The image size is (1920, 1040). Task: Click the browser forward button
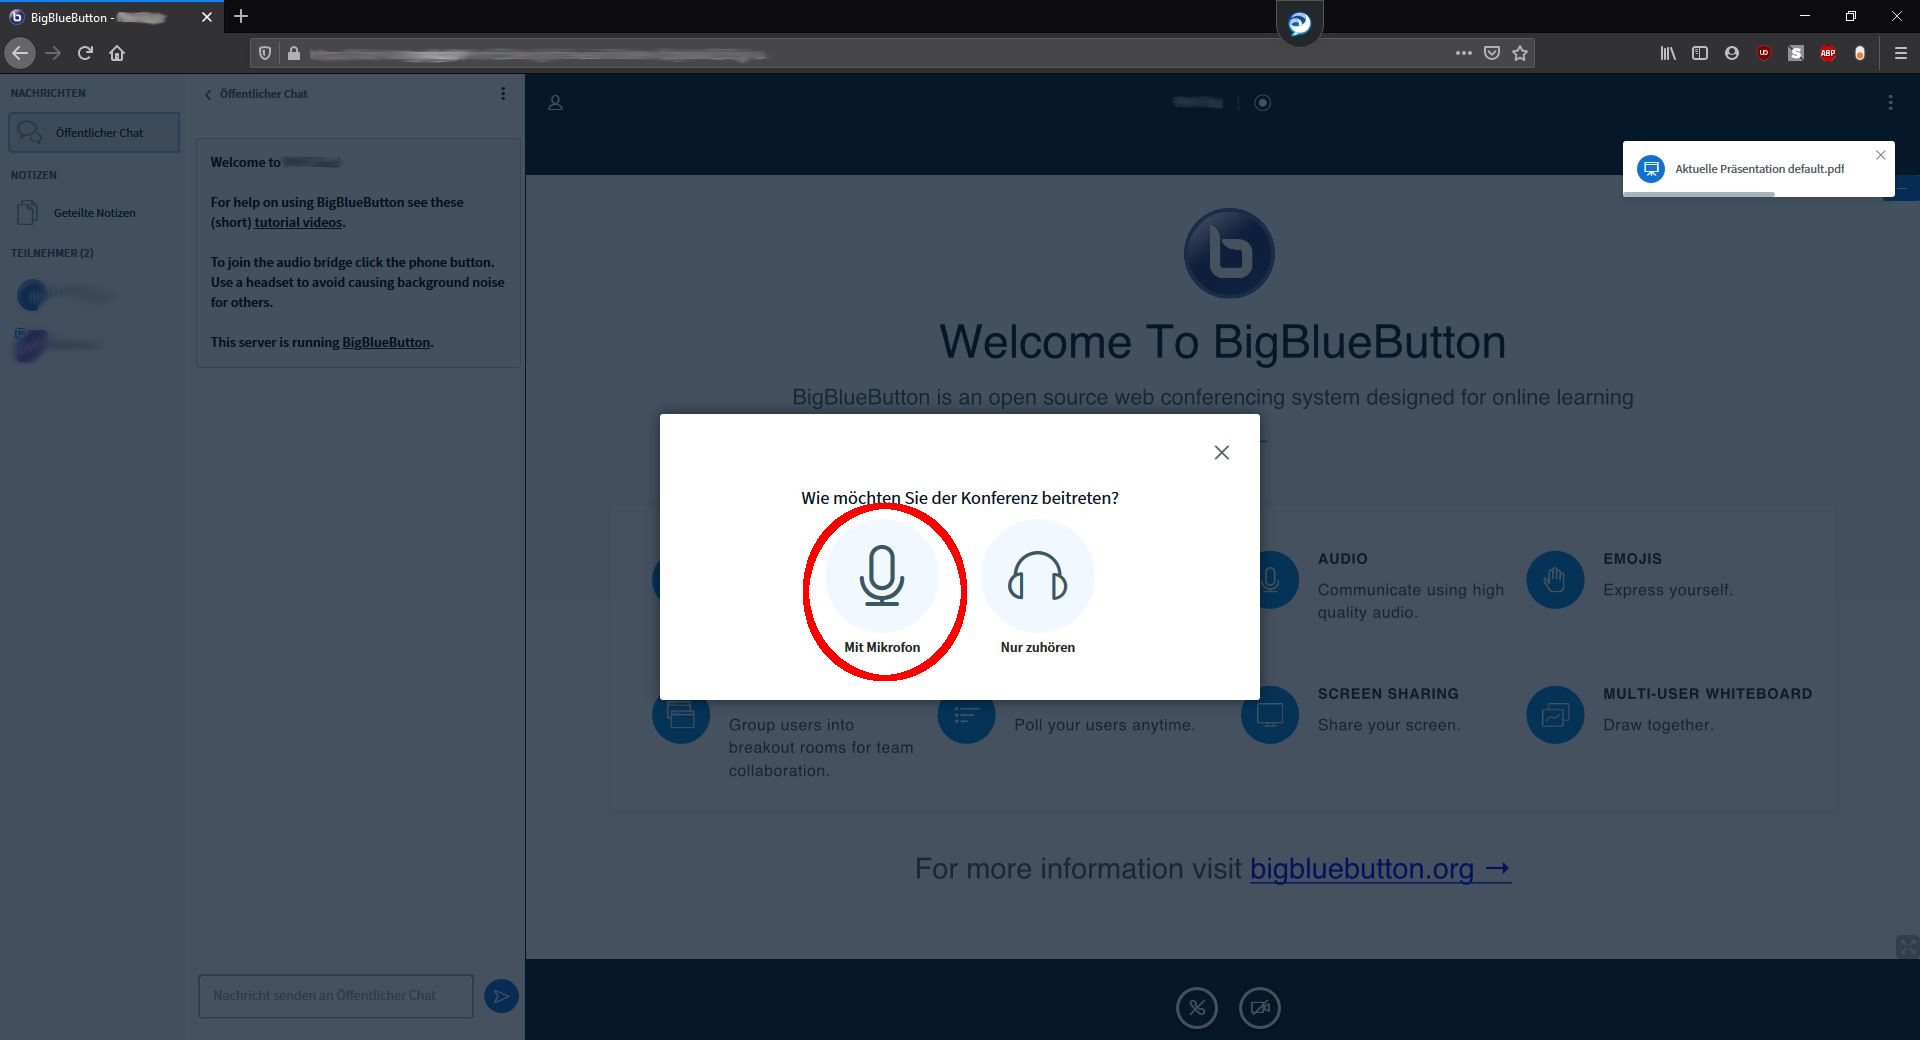click(x=53, y=53)
